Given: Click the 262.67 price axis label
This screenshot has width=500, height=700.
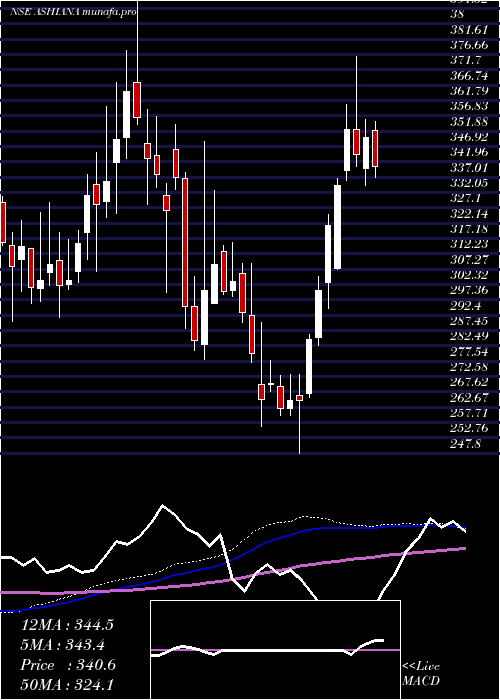Looking at the screenshot, I should 469,398.
